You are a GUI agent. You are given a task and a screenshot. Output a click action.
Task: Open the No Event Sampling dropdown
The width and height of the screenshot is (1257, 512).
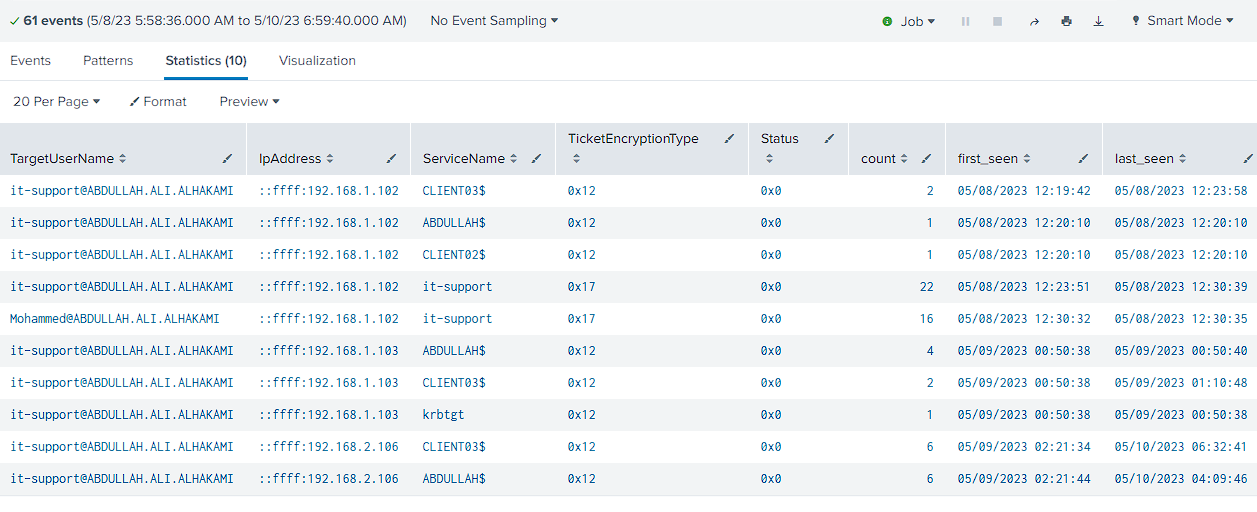pos(494,21)
